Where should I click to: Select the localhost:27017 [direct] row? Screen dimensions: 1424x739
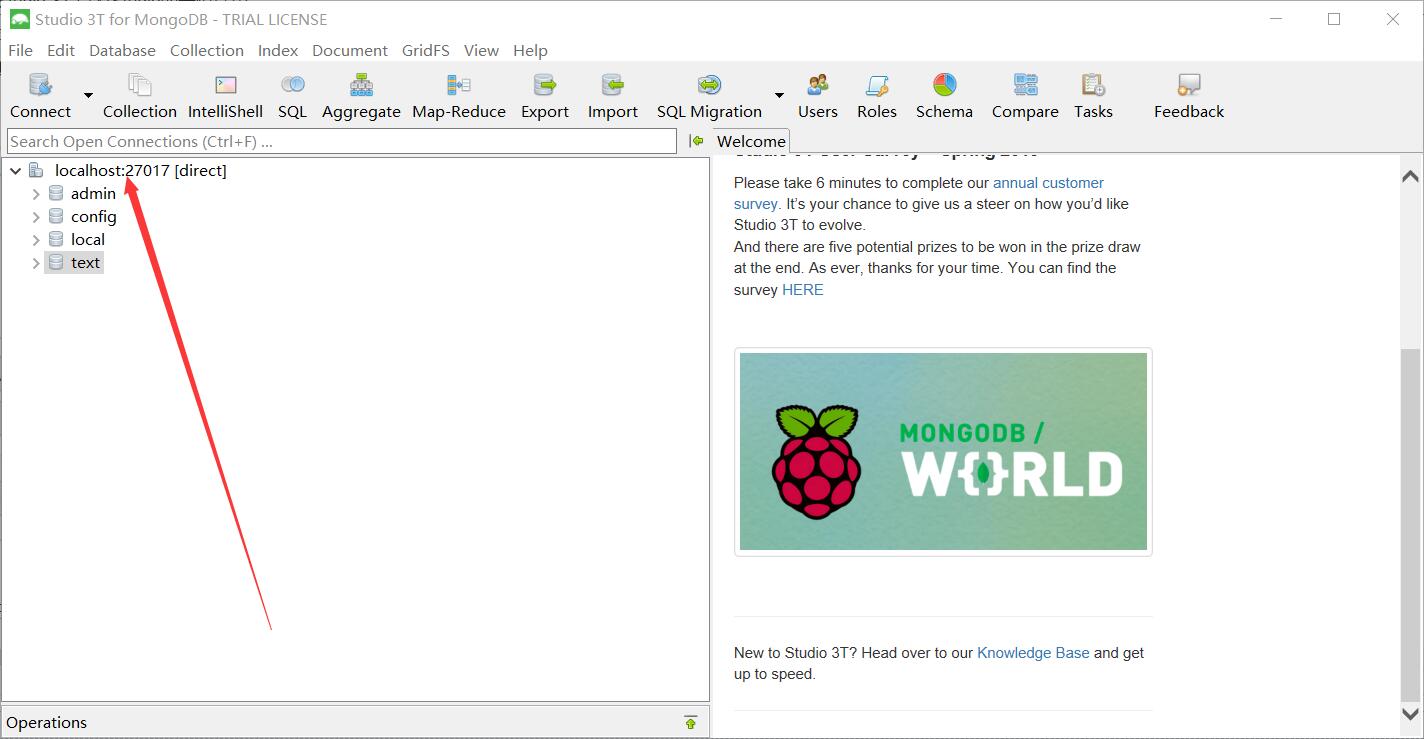pos(141,171)
